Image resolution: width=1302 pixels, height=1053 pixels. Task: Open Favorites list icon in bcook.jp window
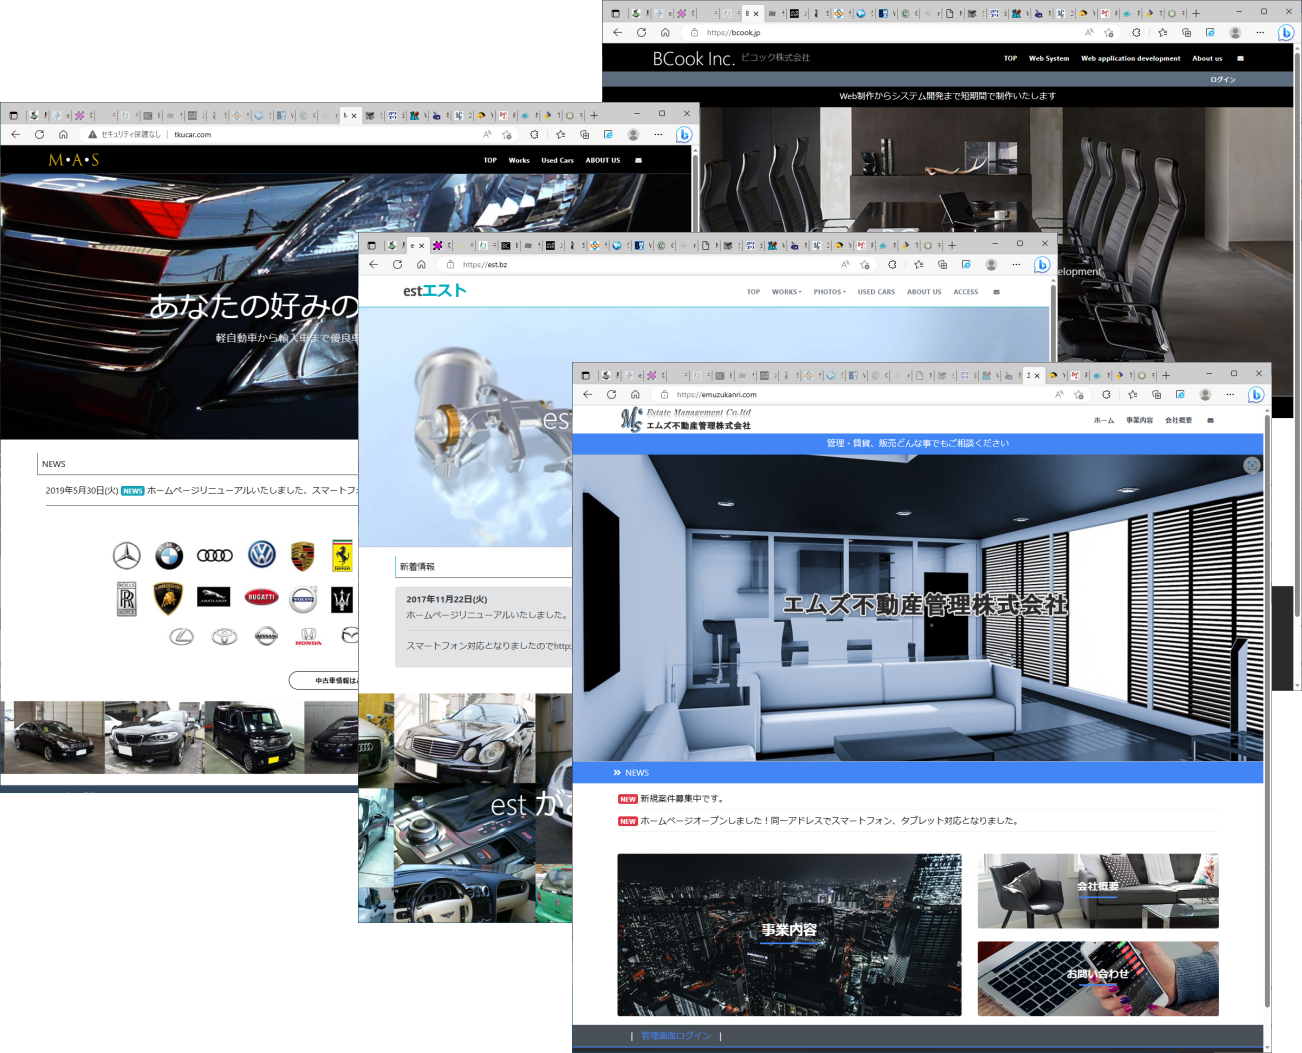1161,32
